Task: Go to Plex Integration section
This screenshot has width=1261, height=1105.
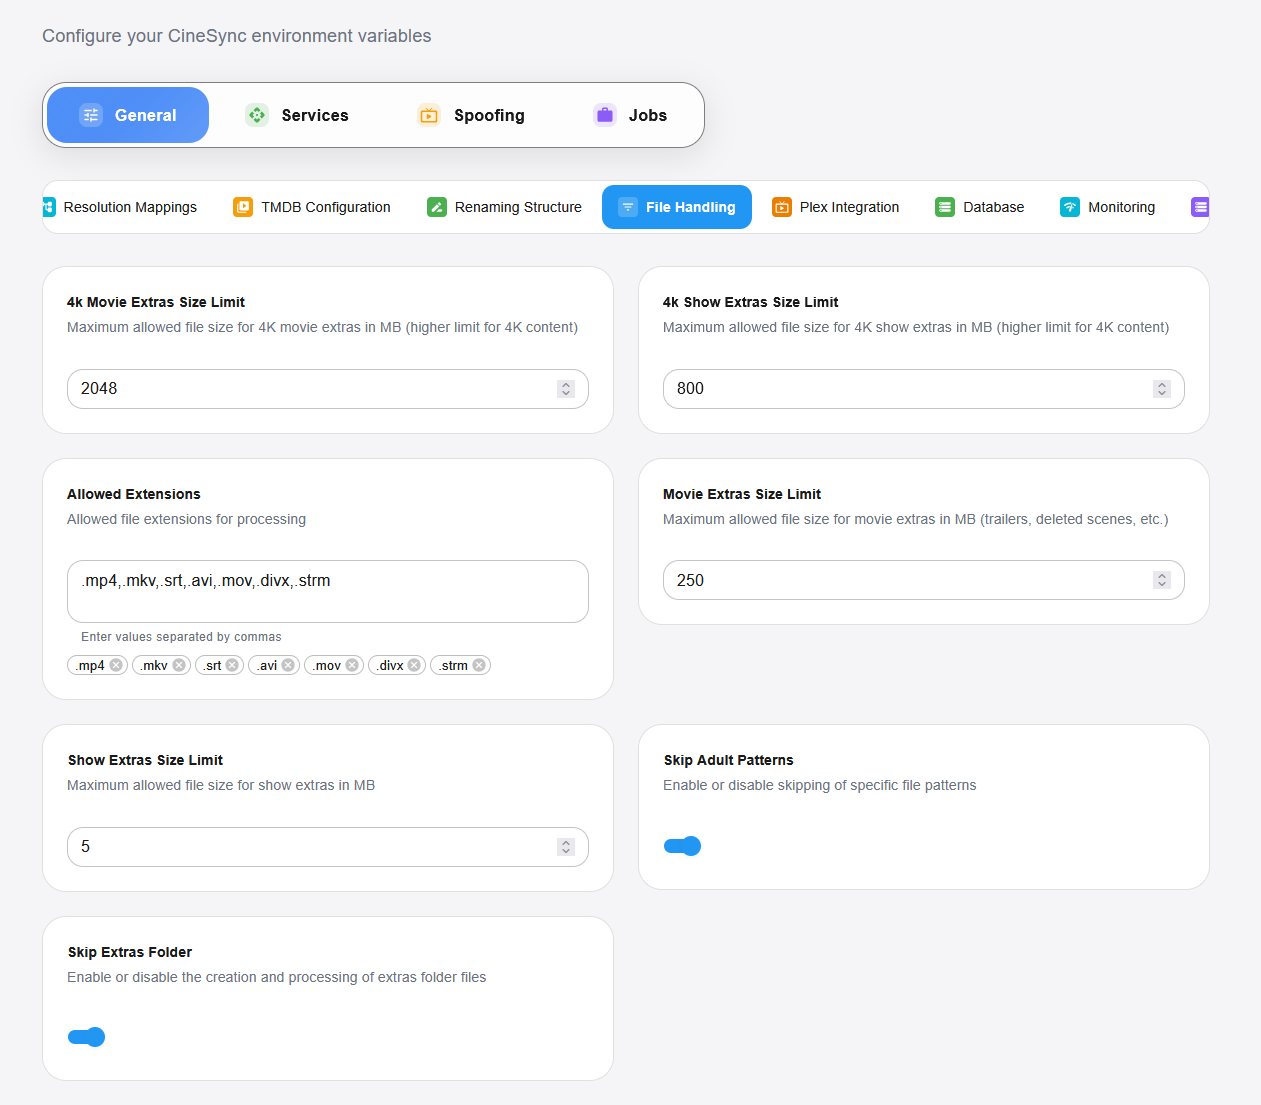Action: tap(835, 207)
